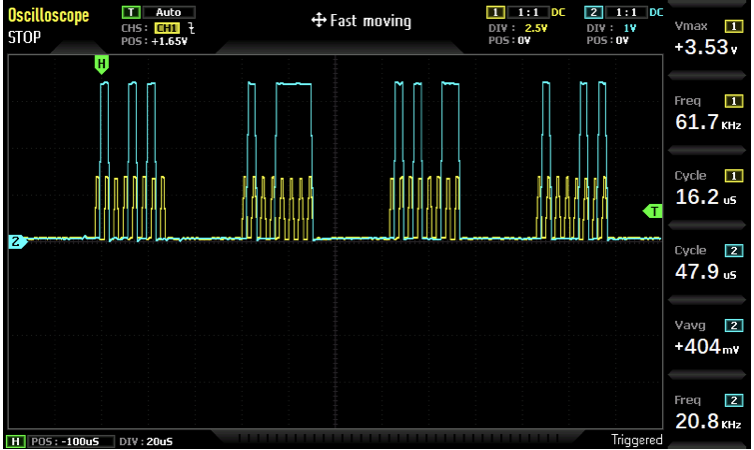Viewport: 754px width, 450px height.
Task: Click the falling edge trigger icon
Action: [x=191, y=28]
